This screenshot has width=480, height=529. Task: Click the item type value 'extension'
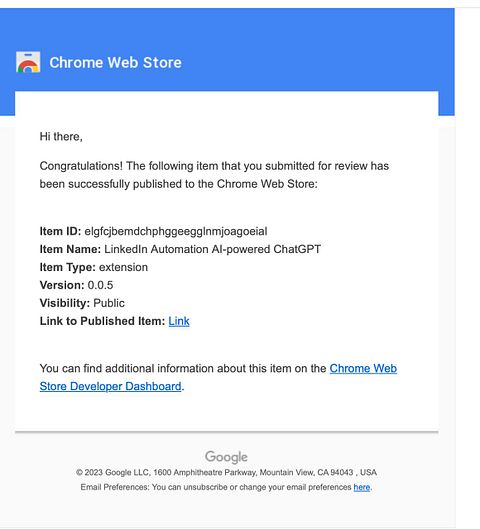coord(123,267)
